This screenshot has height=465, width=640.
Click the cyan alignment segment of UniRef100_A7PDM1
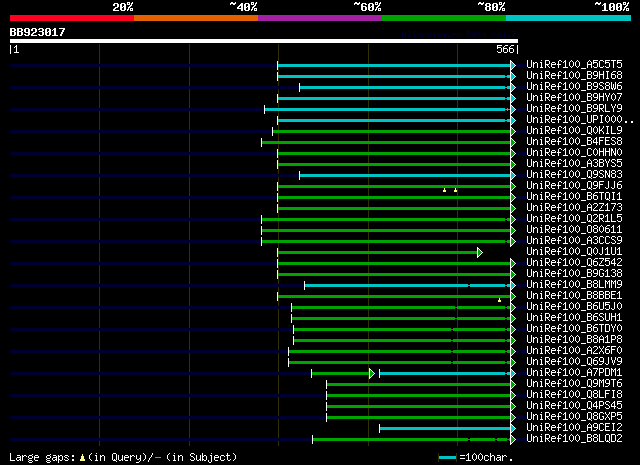(445, 374)
